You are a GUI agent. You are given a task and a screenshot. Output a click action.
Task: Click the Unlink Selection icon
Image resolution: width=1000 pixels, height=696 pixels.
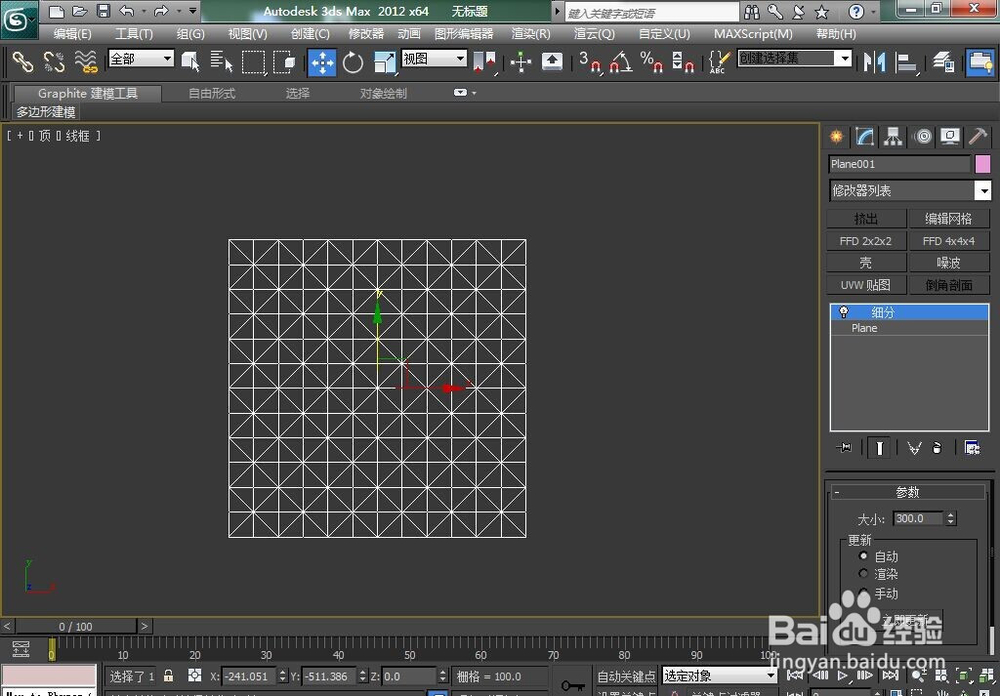[54, 62]
